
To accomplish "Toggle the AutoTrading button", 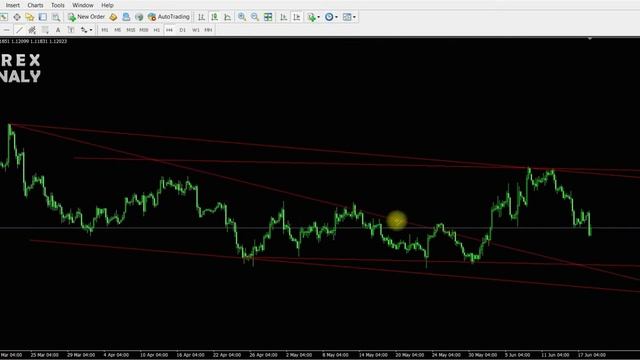I will coord(169,17).
